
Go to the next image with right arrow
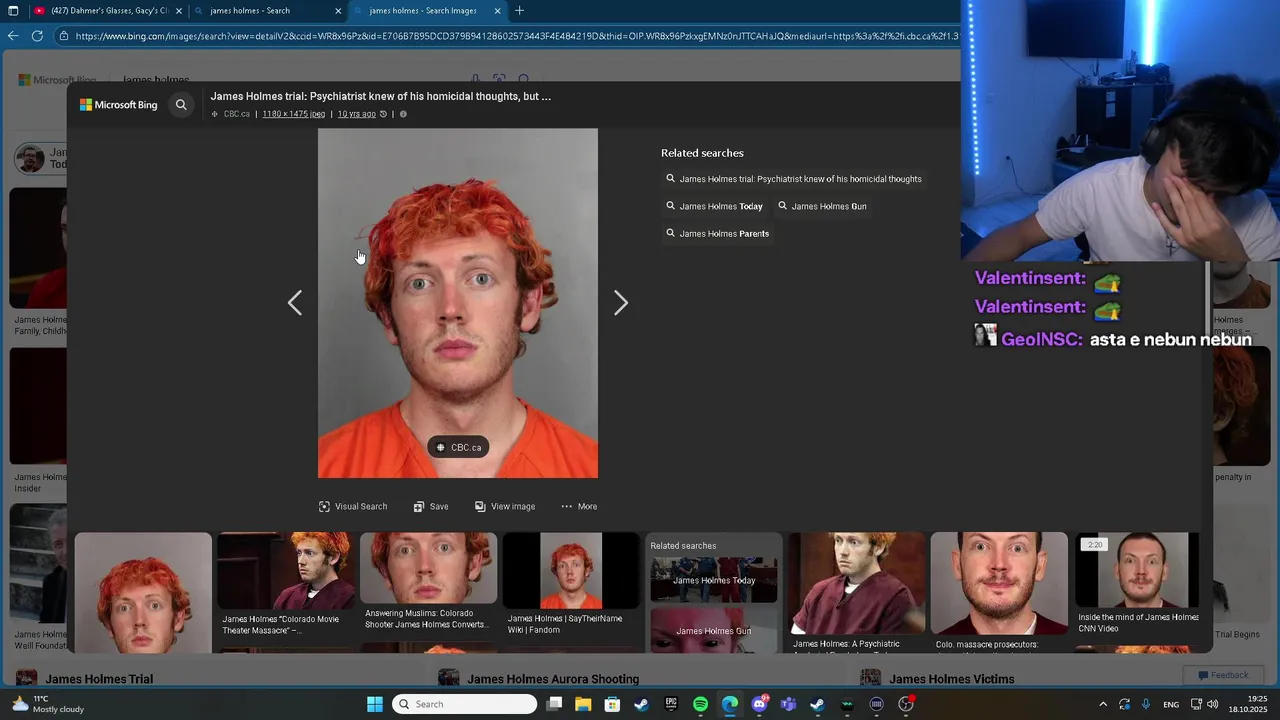(621, 303)
